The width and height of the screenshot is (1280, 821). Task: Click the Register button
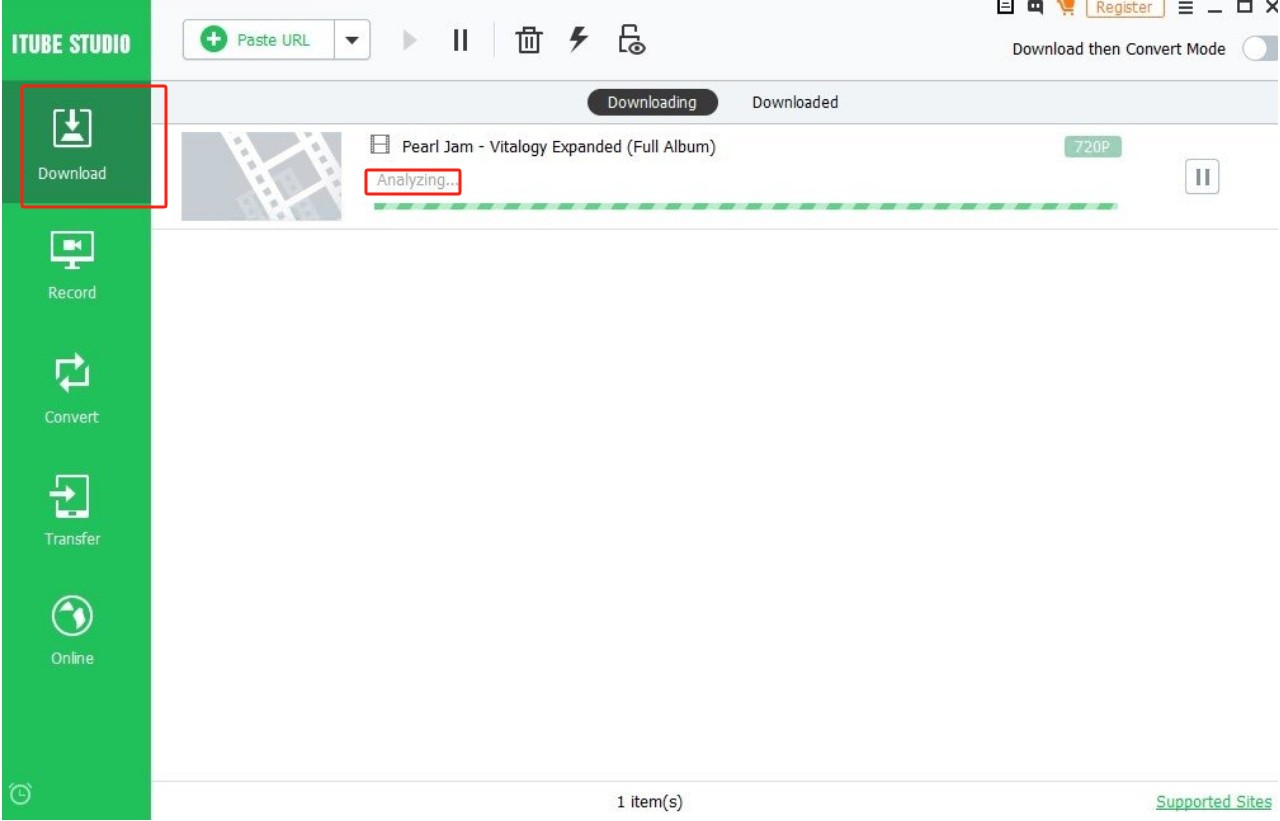click(1125, 7)
